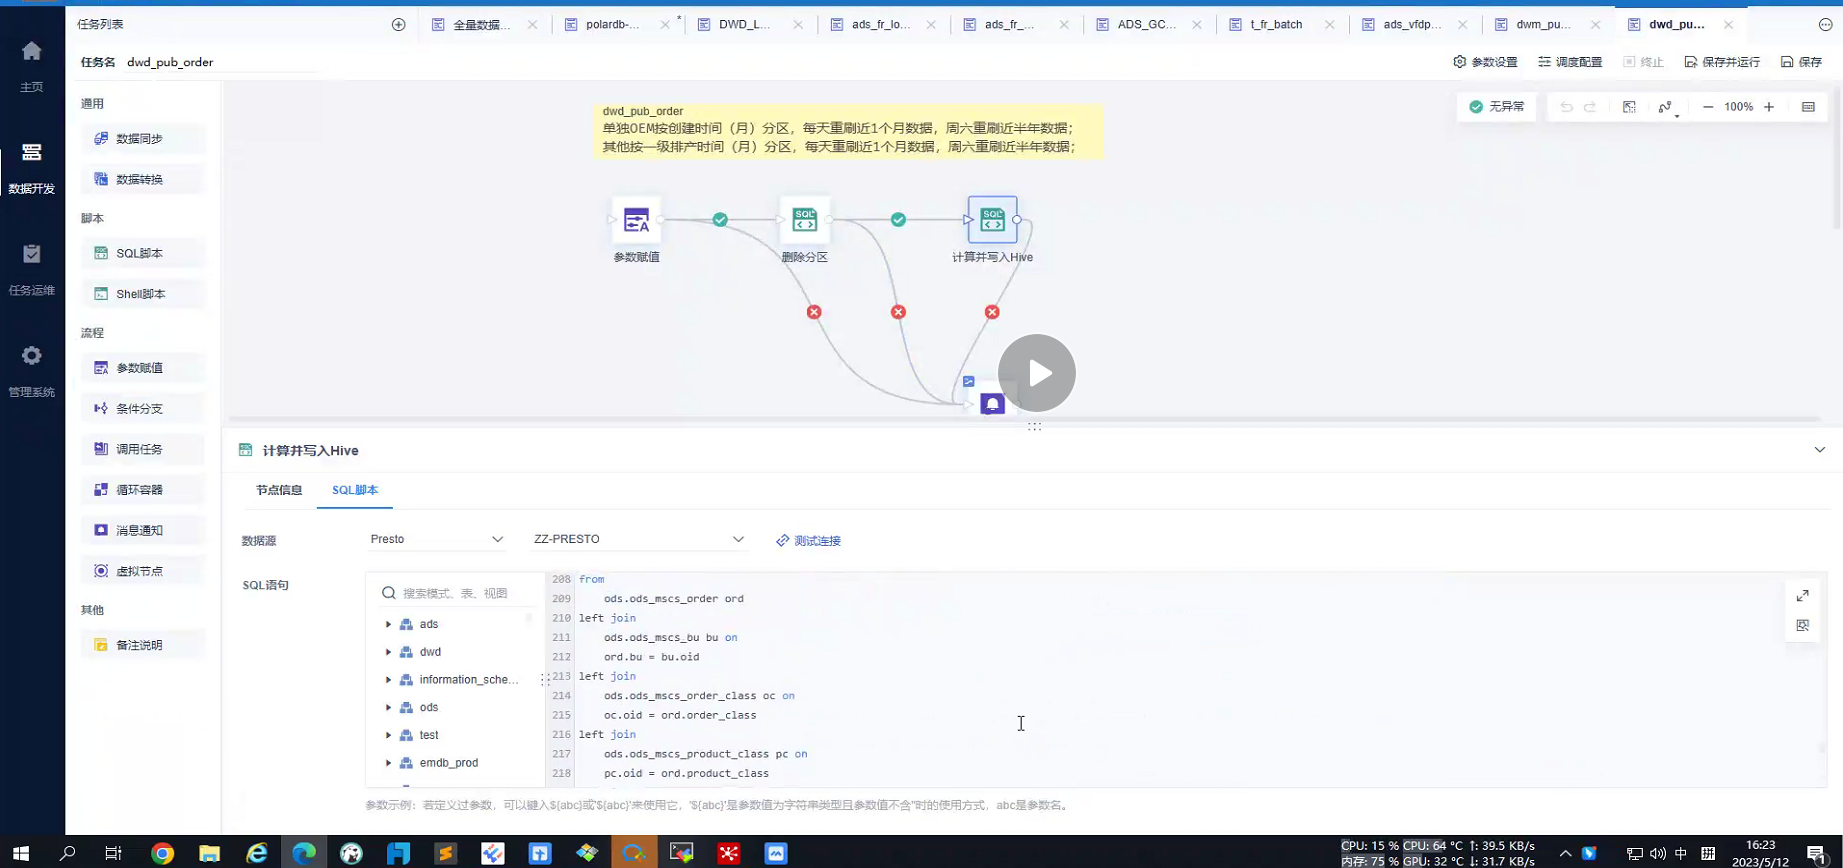
Task: Click the 保存 save button
Action: [x=1801, y=62]
